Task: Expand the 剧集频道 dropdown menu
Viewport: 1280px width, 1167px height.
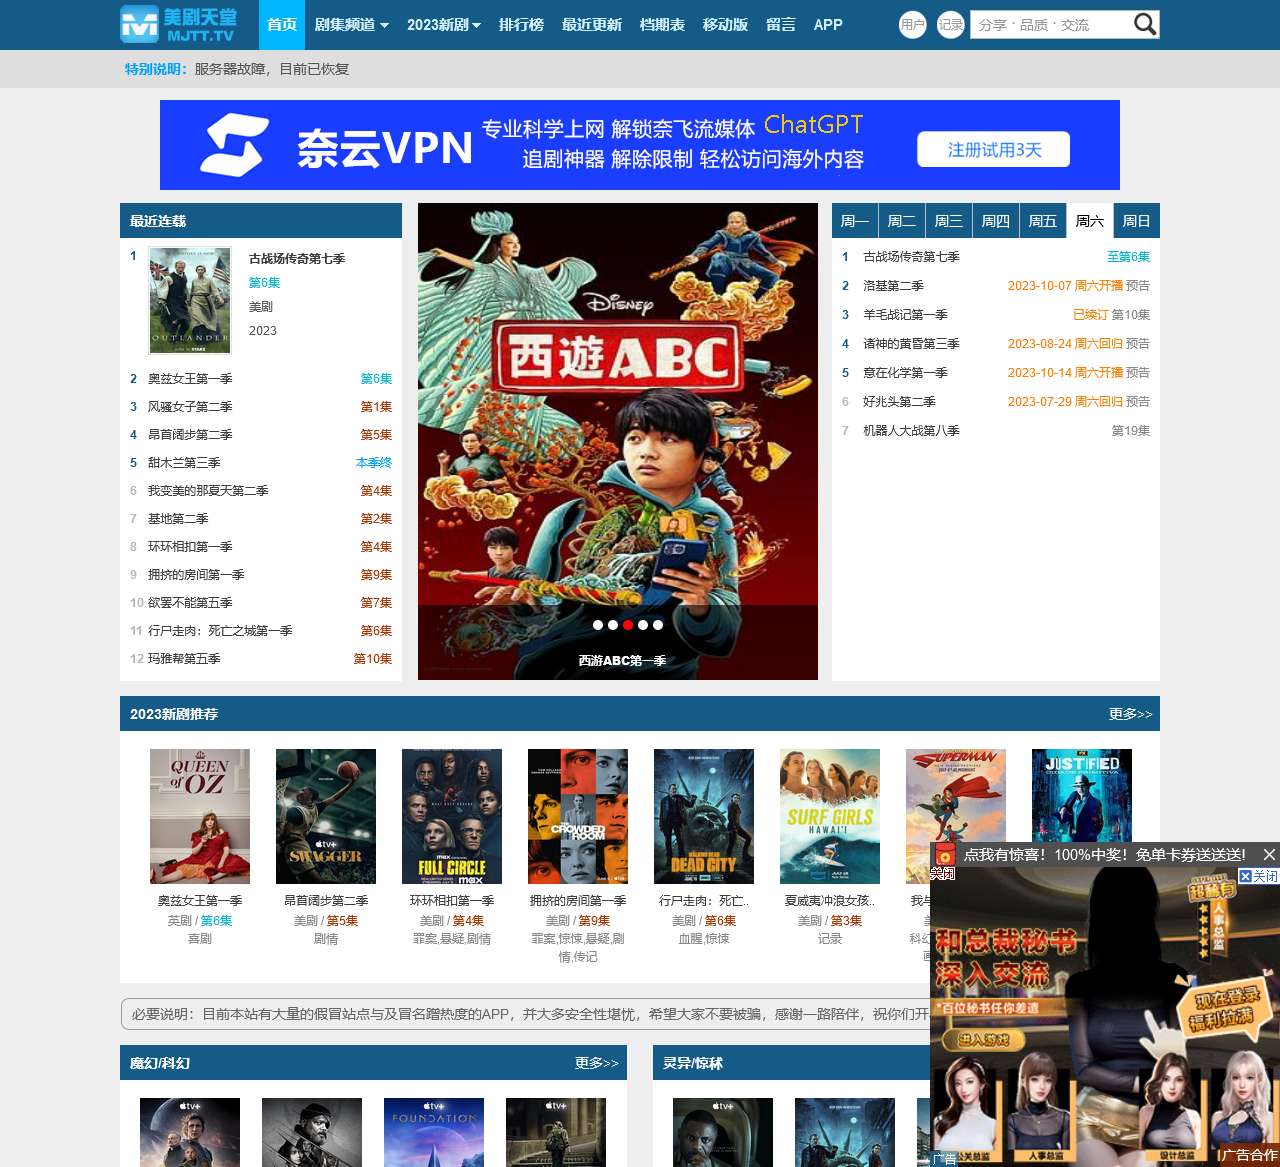Action: [x=351, y=25]
